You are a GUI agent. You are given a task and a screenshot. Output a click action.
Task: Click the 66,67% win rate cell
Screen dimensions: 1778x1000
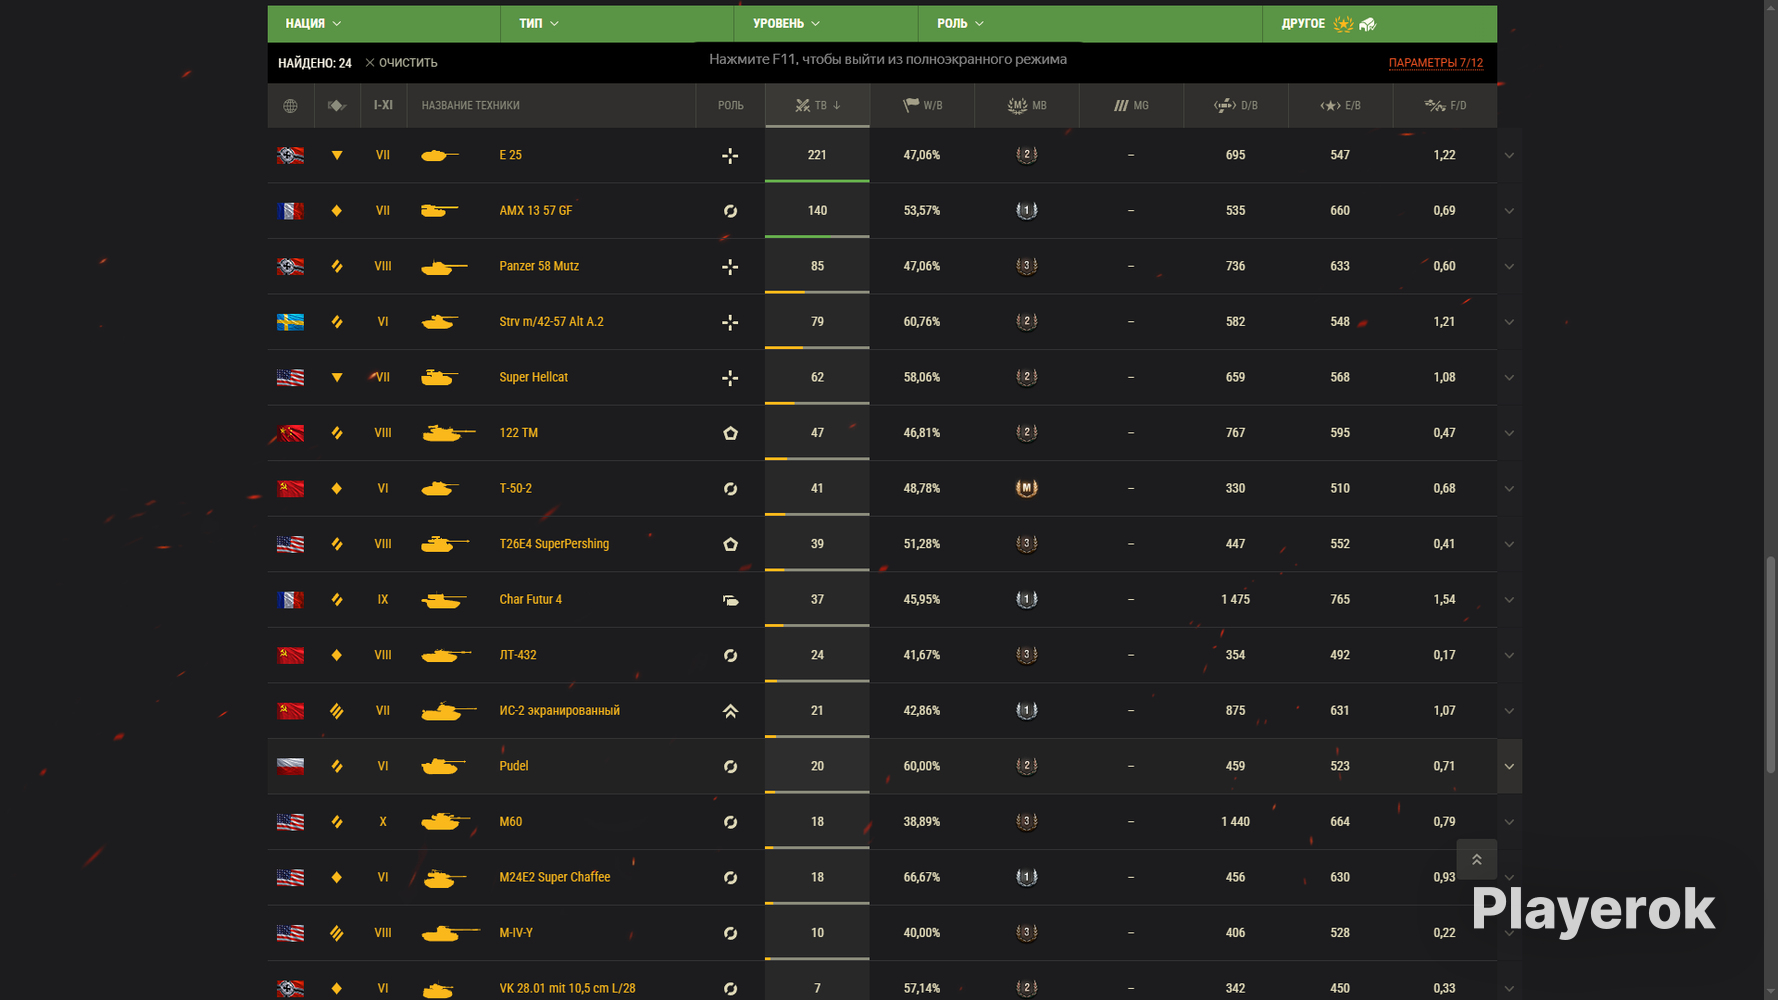(x=922, y=877)
